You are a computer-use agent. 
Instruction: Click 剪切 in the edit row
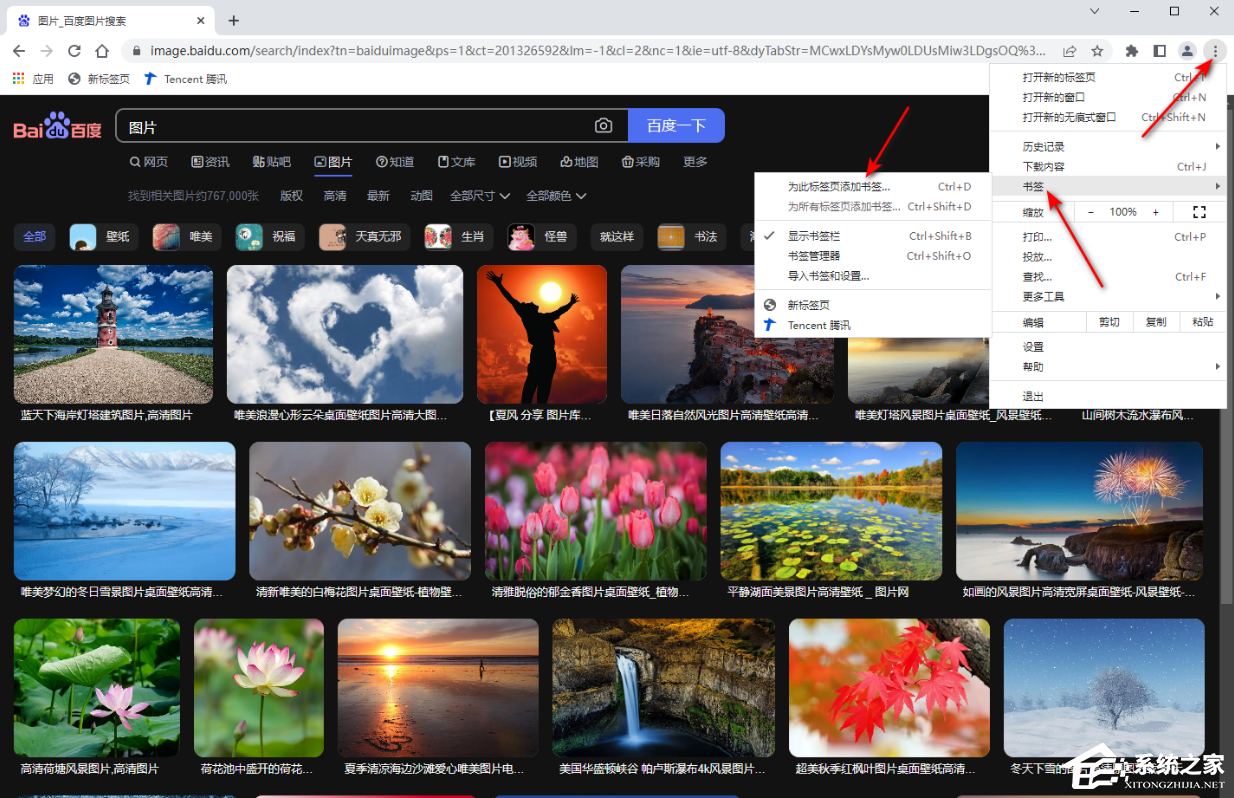[1109, 322]
